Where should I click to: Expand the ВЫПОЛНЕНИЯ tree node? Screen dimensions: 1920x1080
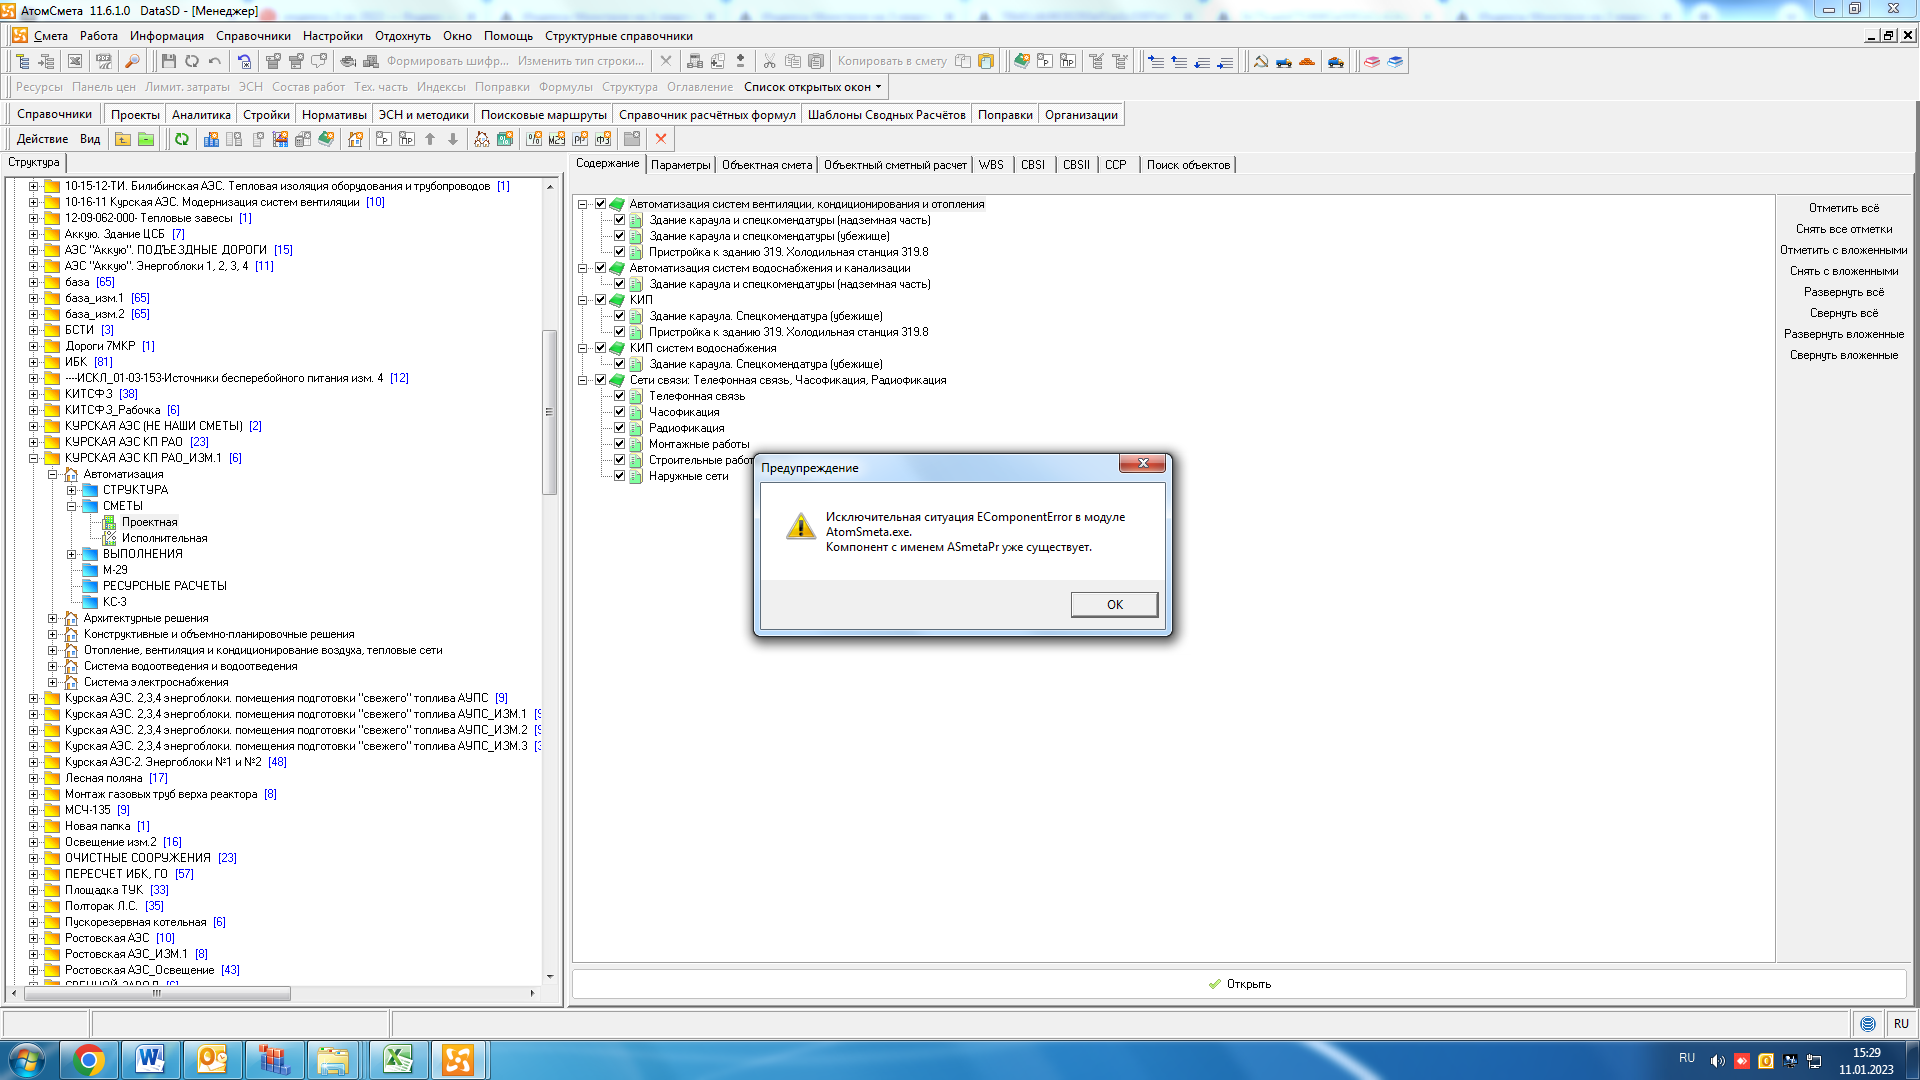[71, 554]
